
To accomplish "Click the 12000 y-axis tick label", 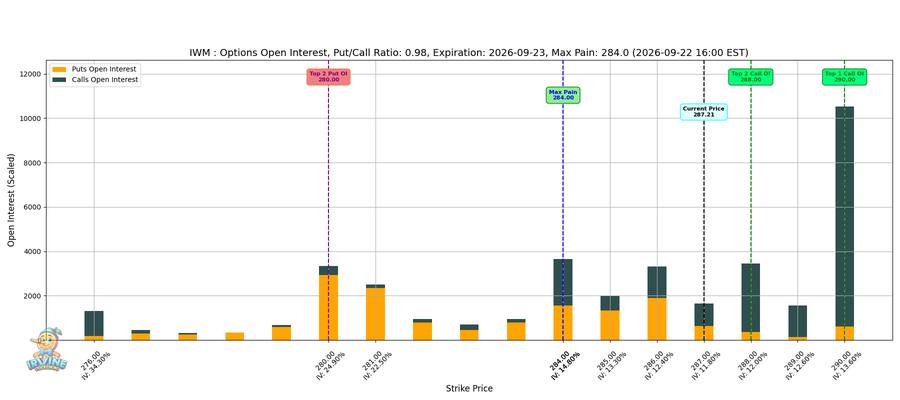I will pos(31,74).
